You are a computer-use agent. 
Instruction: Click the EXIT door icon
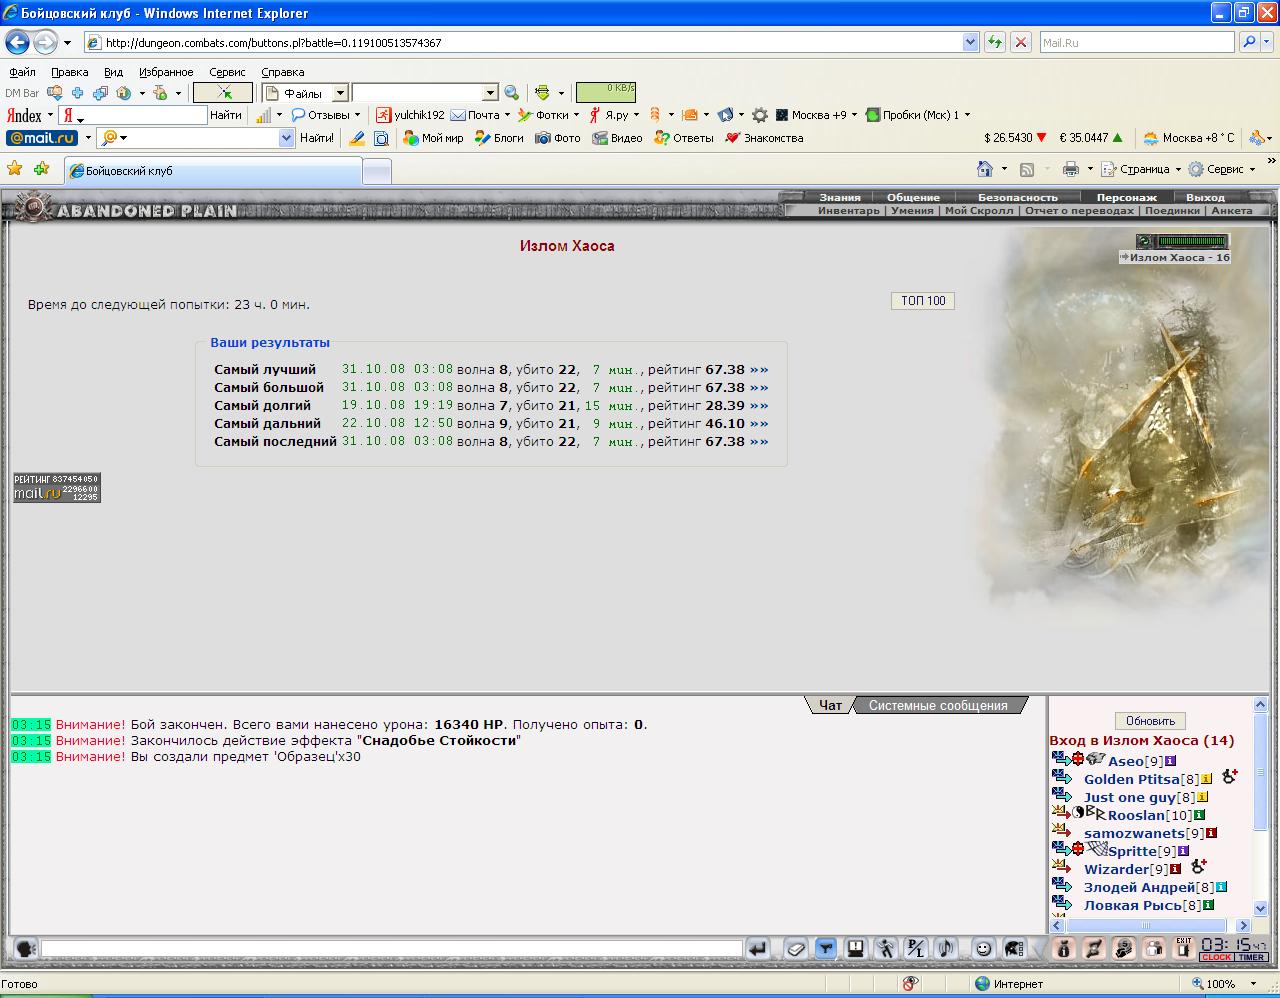1183,948
